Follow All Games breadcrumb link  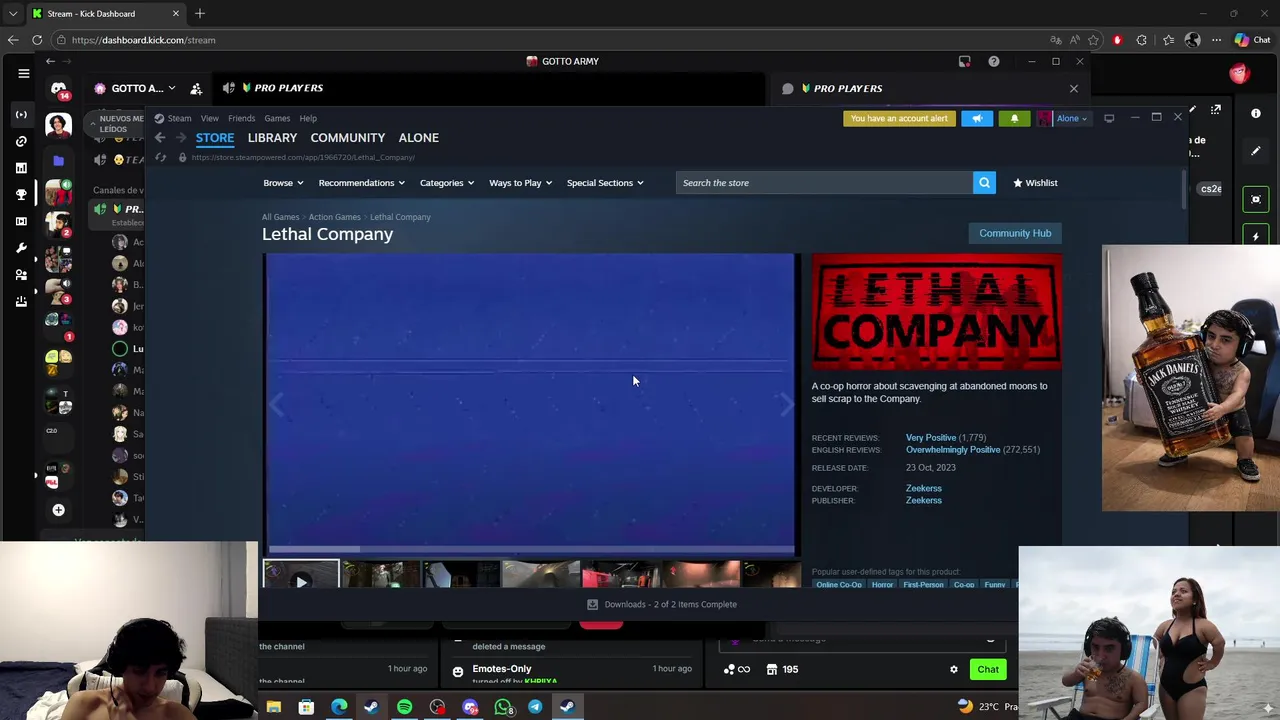pyautogui.click(x=280, y=217)
